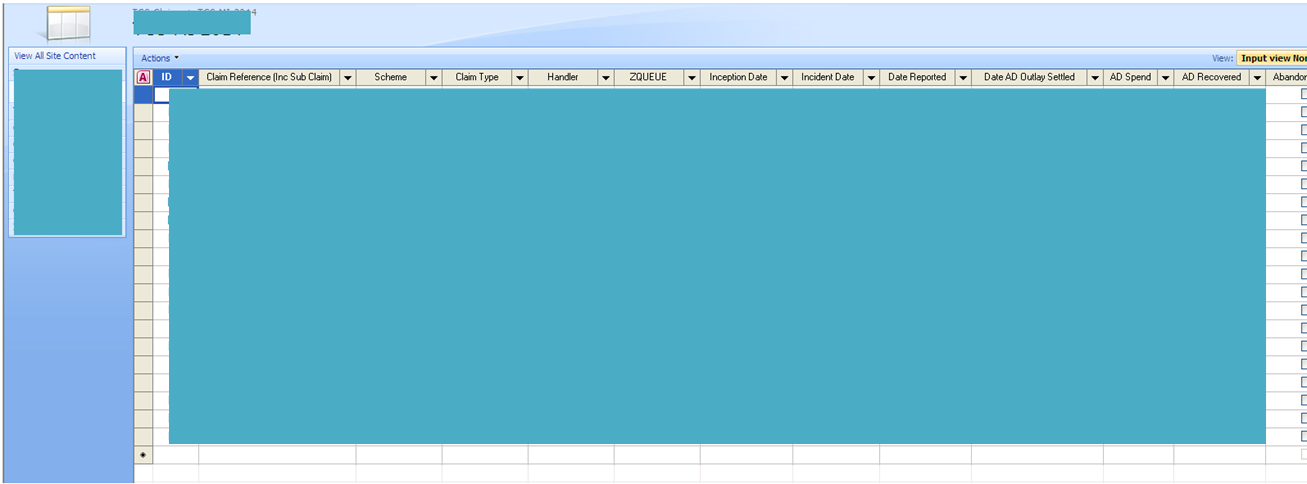Viewport: 1307px width, 484px height.
Task: Click the select-all 'A' datasheet icon
Action: pos(143,77)
